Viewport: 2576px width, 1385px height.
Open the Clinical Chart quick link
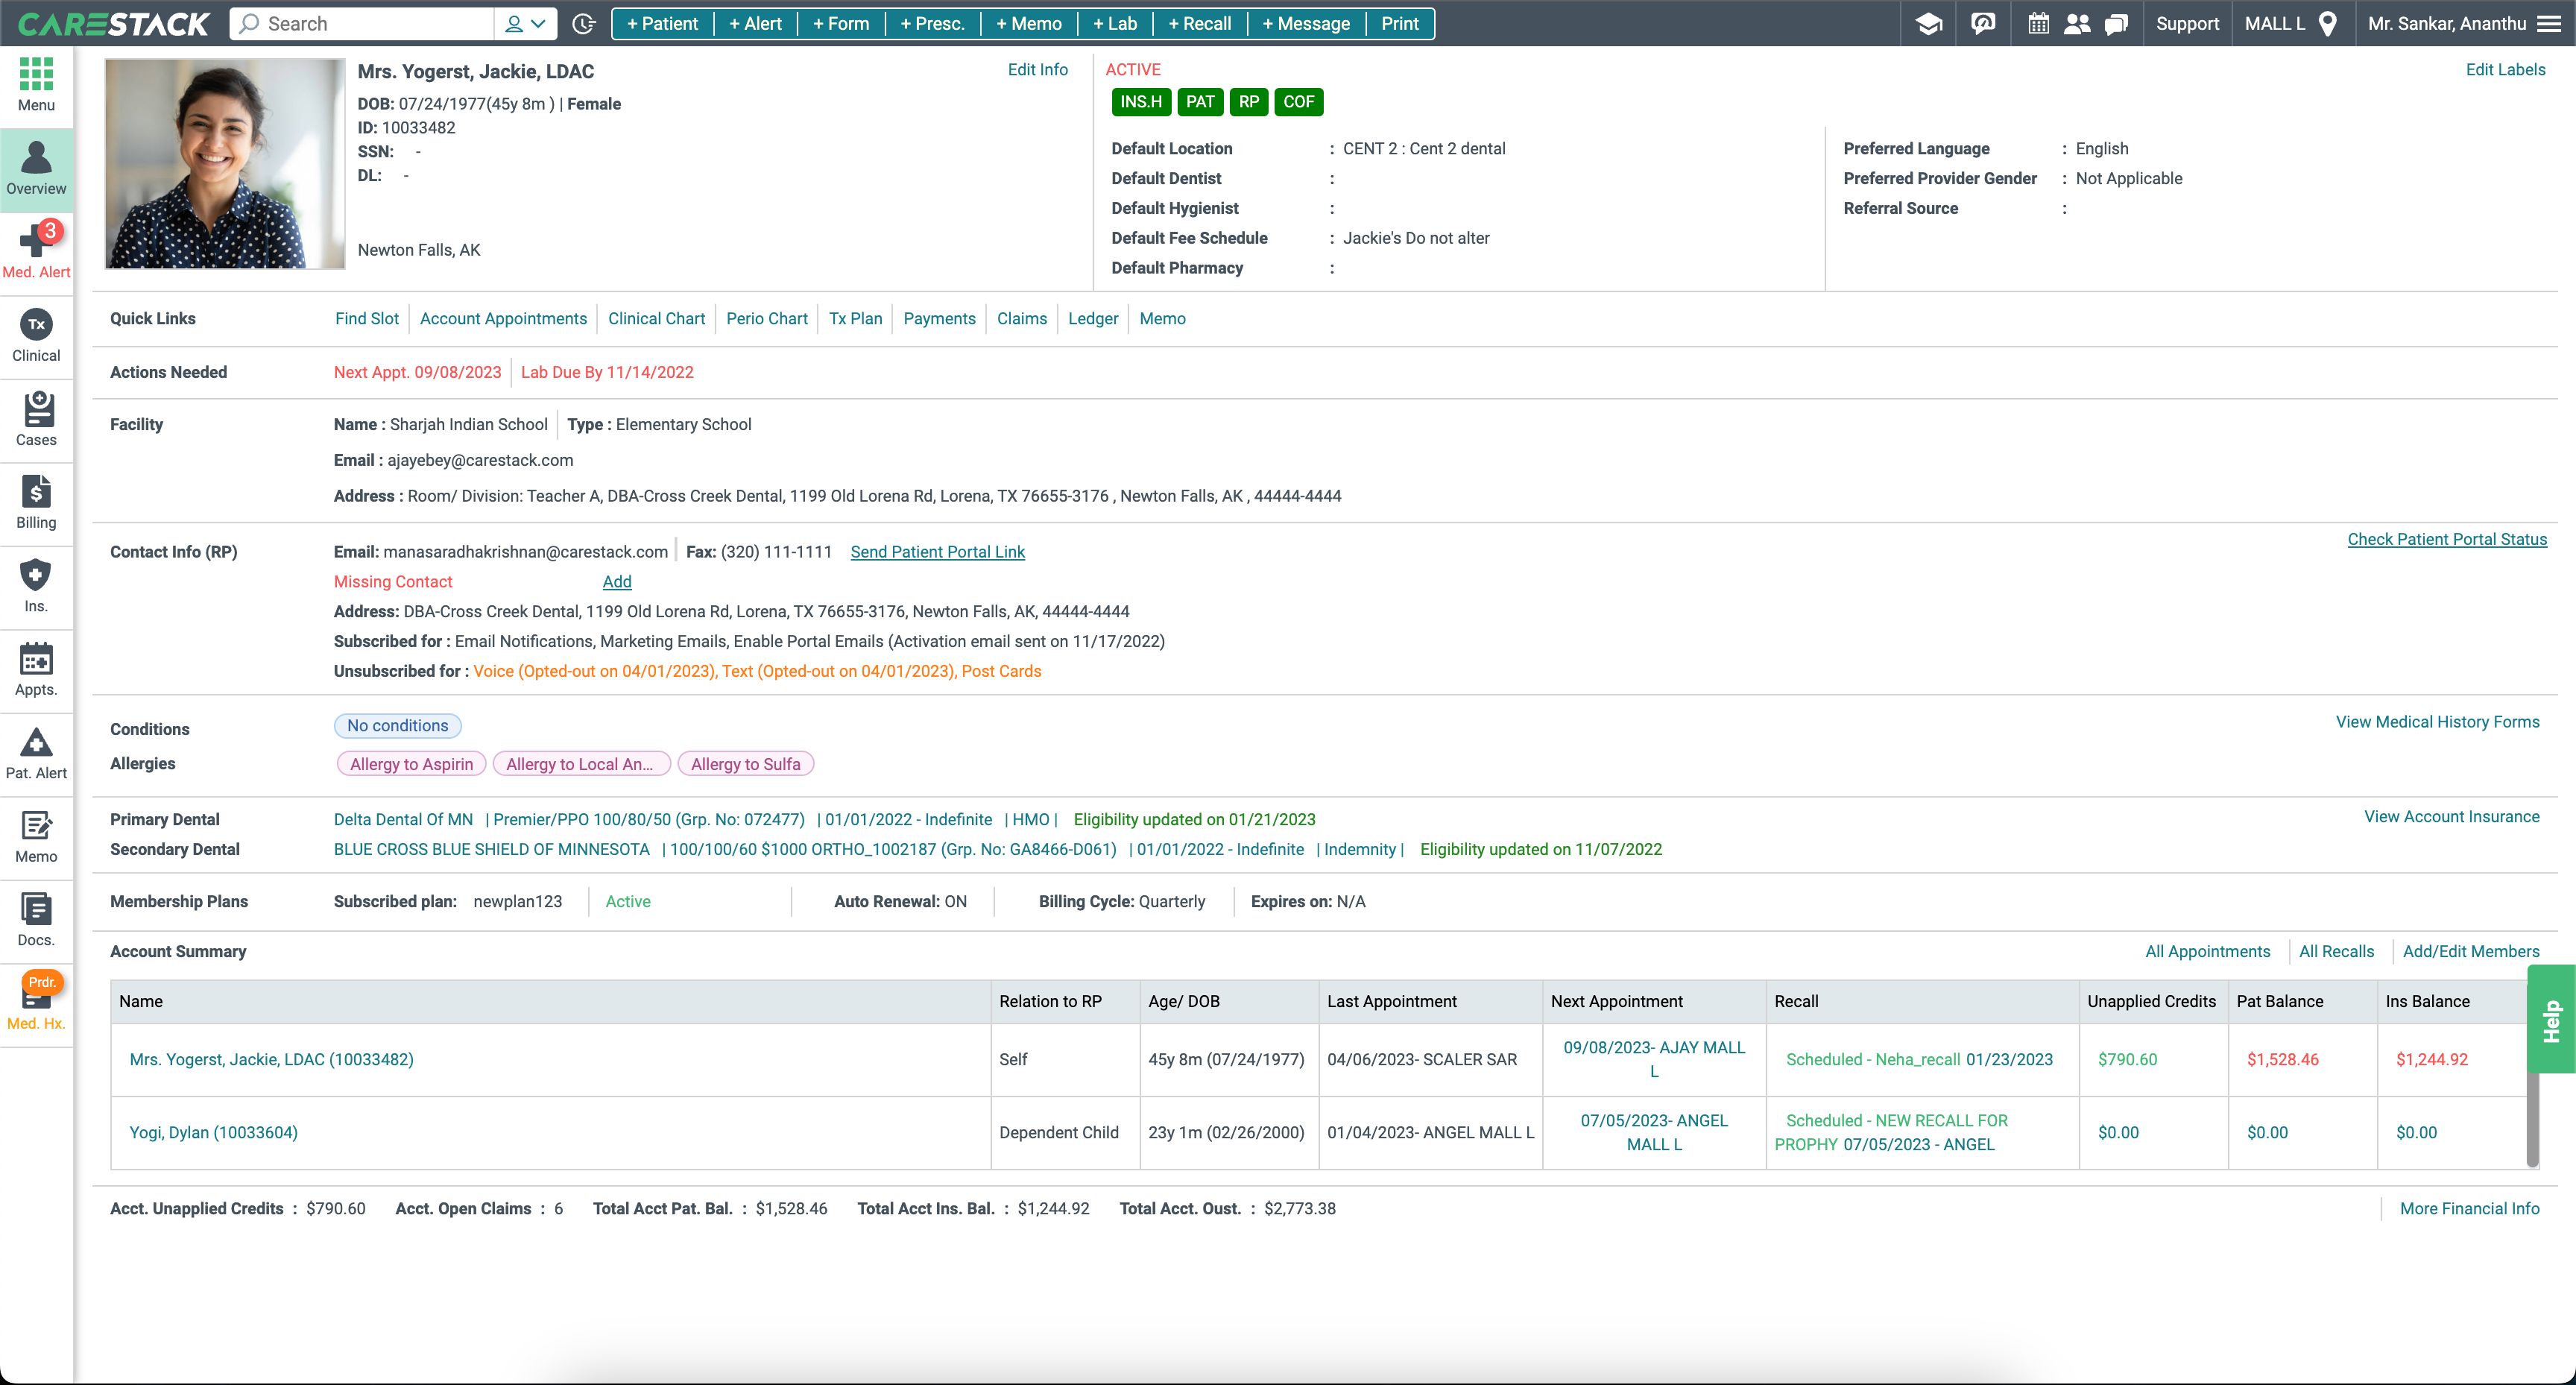pyautogui.click(x=656, y=318)
